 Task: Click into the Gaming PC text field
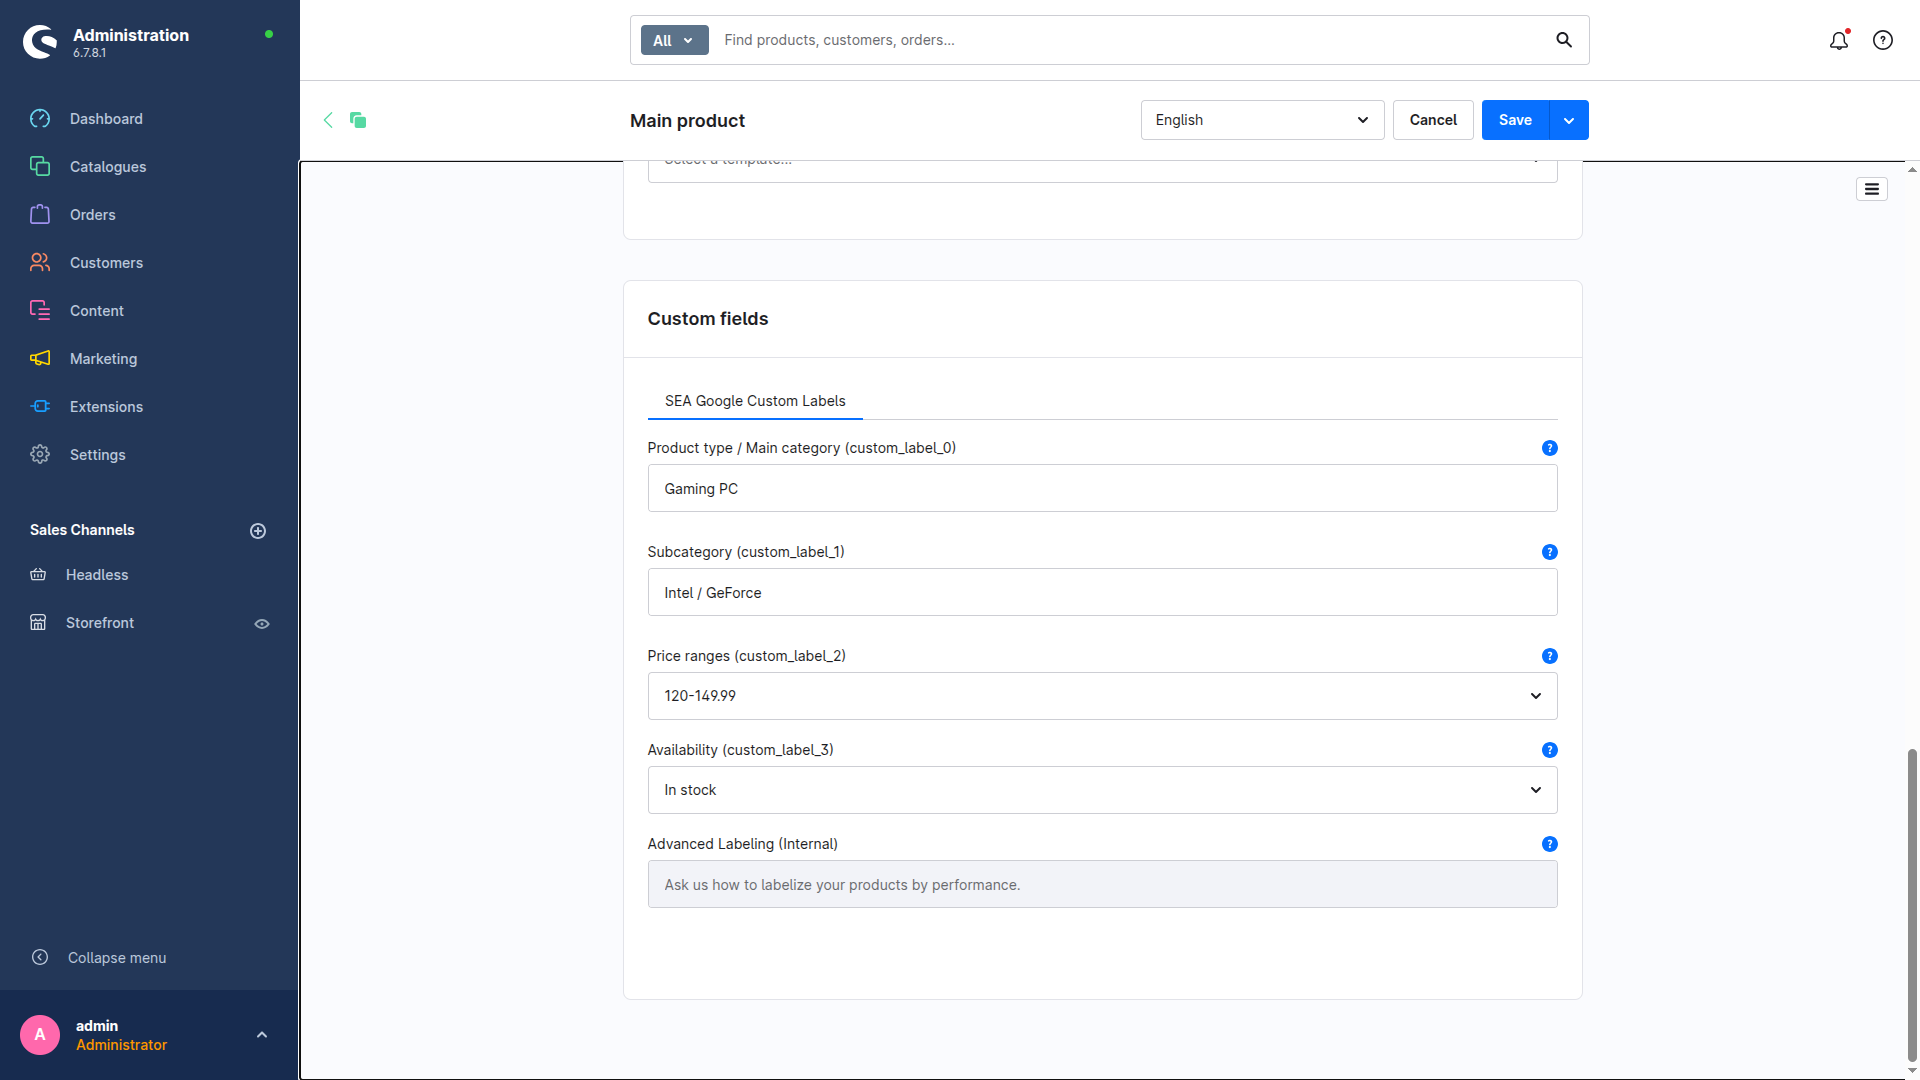(1102, 489)
